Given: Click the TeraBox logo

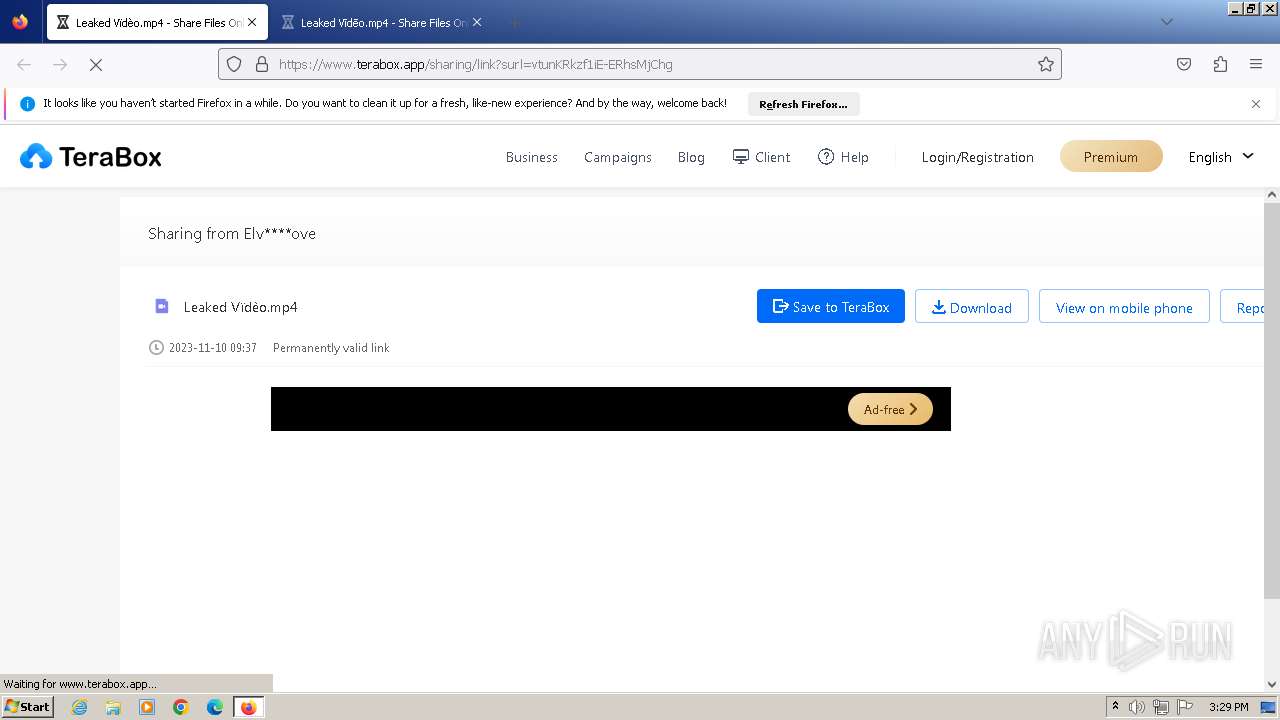Looking at the screenshot, I should click(91, 156).
